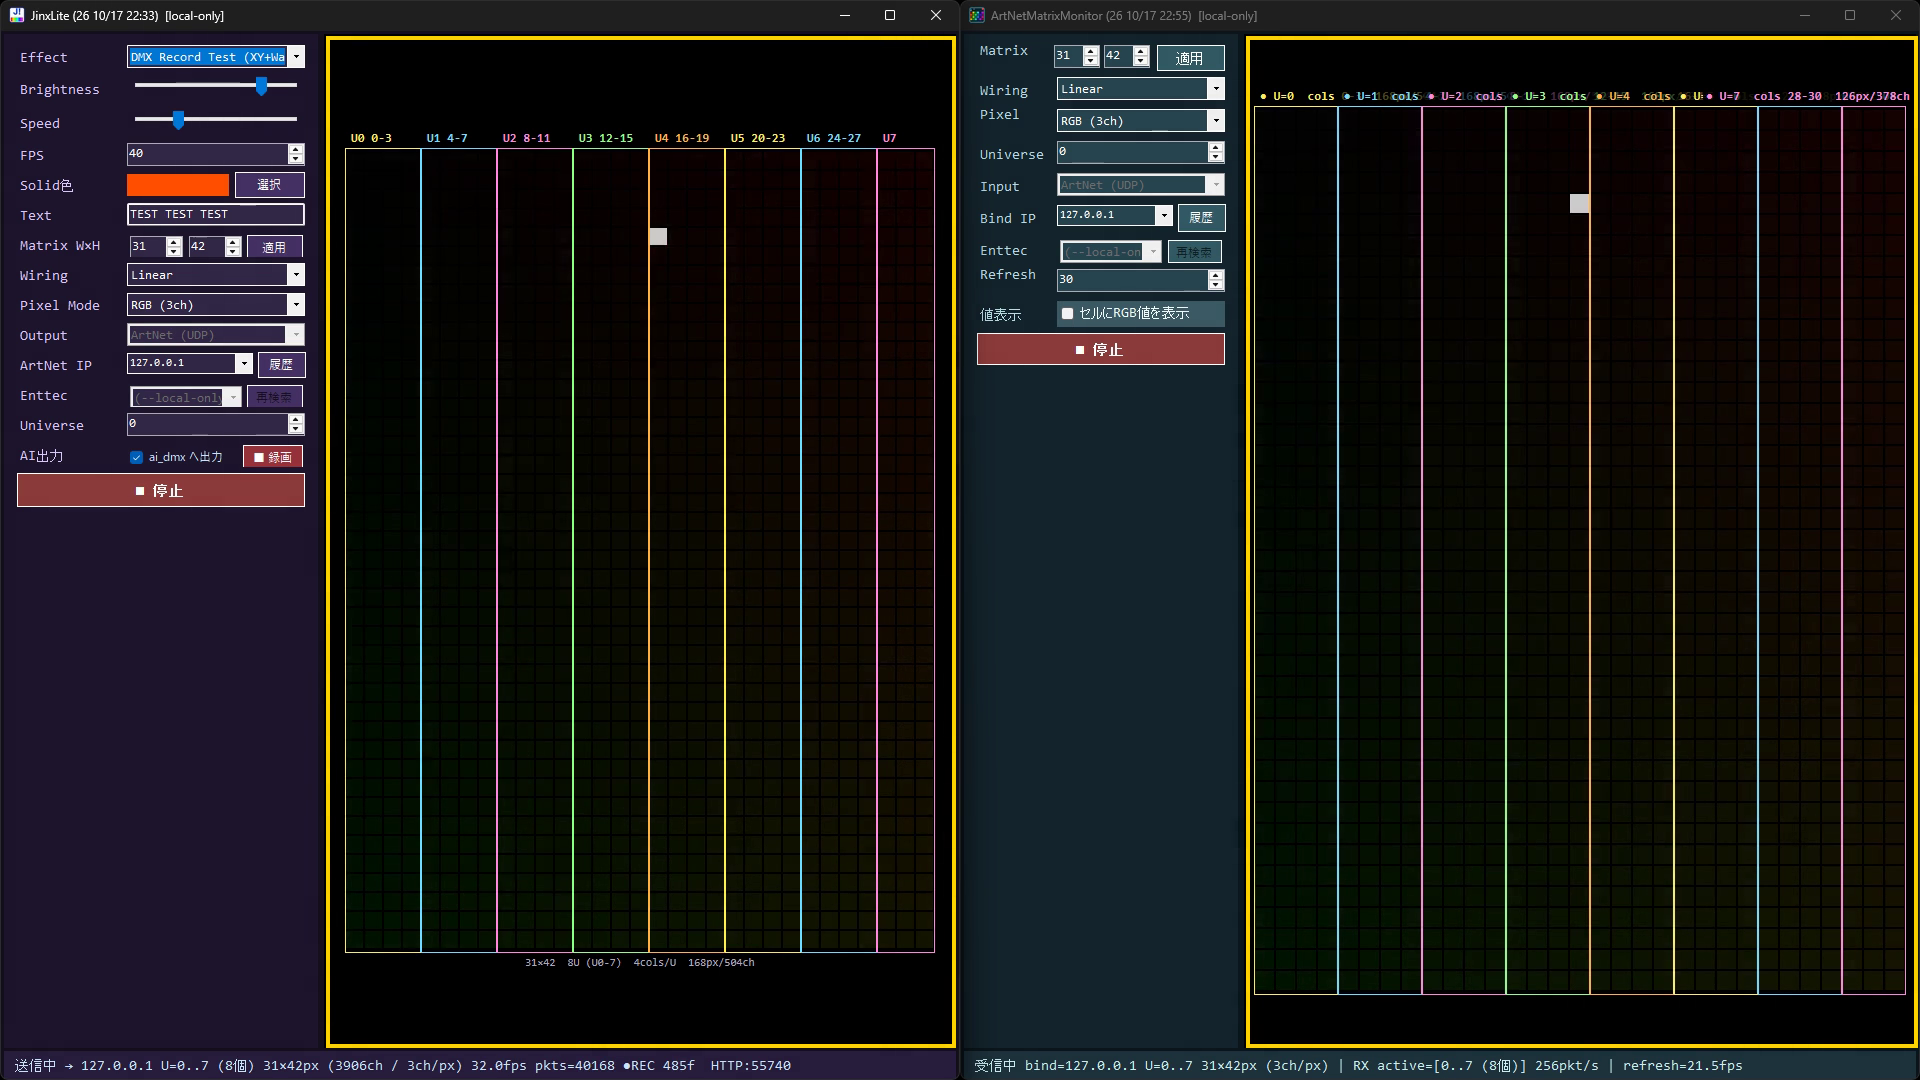This screenshot has height=1080, width=1920.
Task: Click the red 録画 record button
Action: [x=272, y=457]
